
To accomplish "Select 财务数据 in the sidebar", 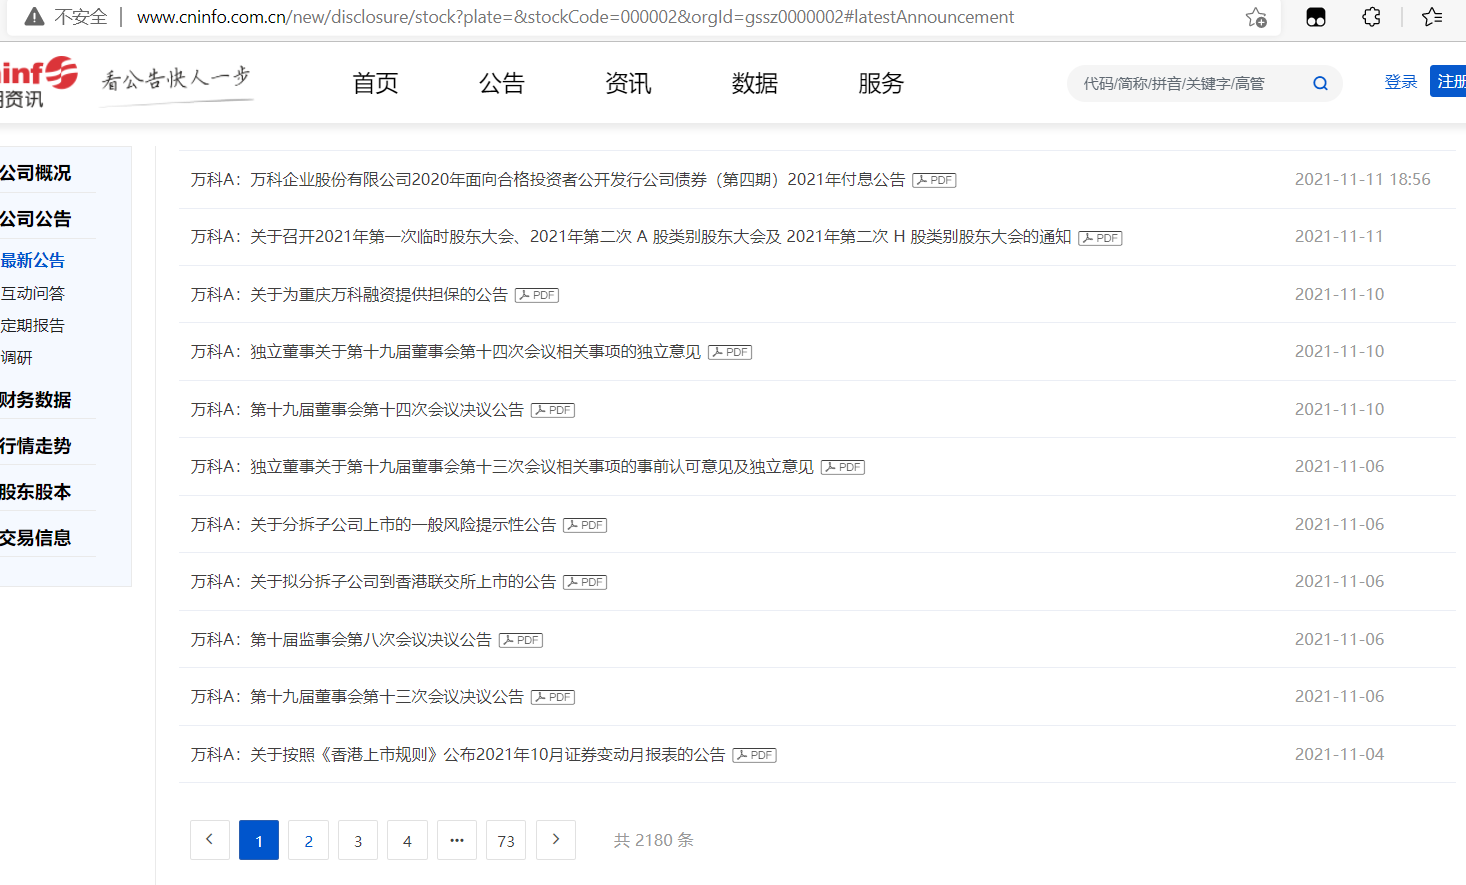I will (36, 400).
